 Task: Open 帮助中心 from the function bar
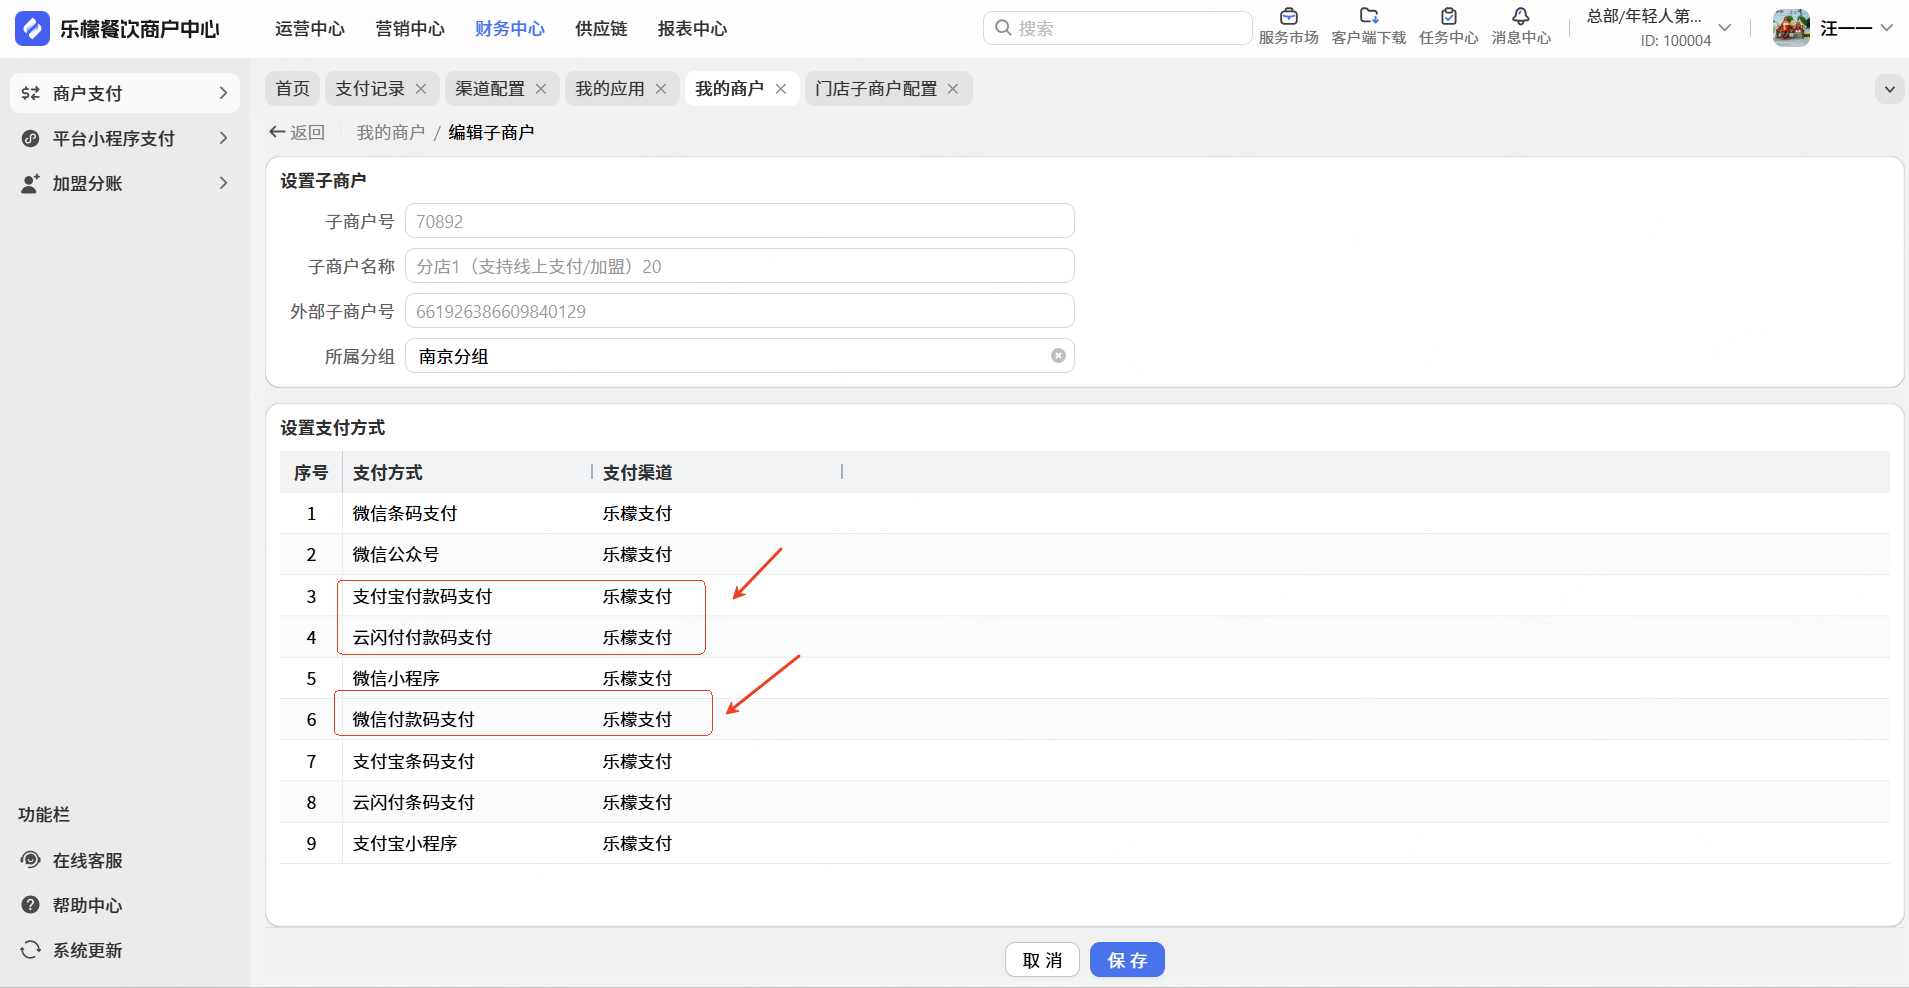88,906
